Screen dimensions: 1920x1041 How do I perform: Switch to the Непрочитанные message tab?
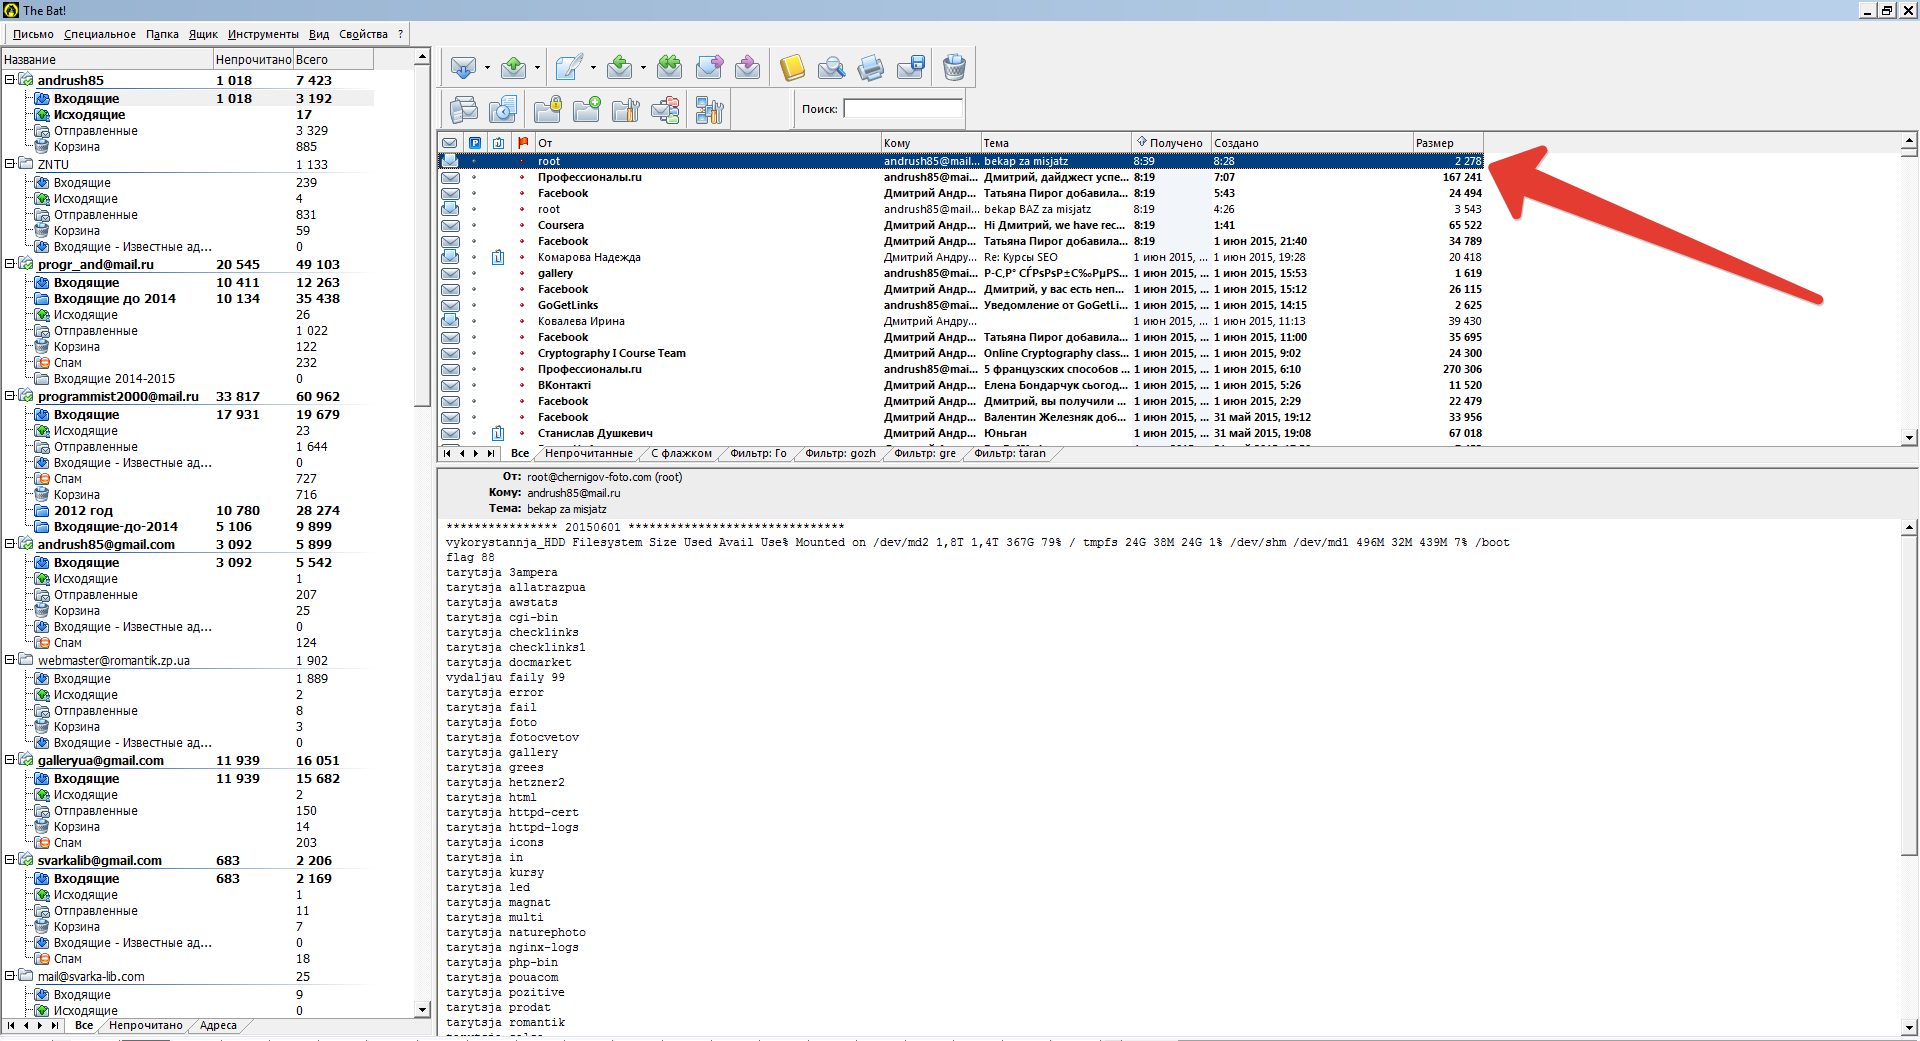click(x=588, y=454)
